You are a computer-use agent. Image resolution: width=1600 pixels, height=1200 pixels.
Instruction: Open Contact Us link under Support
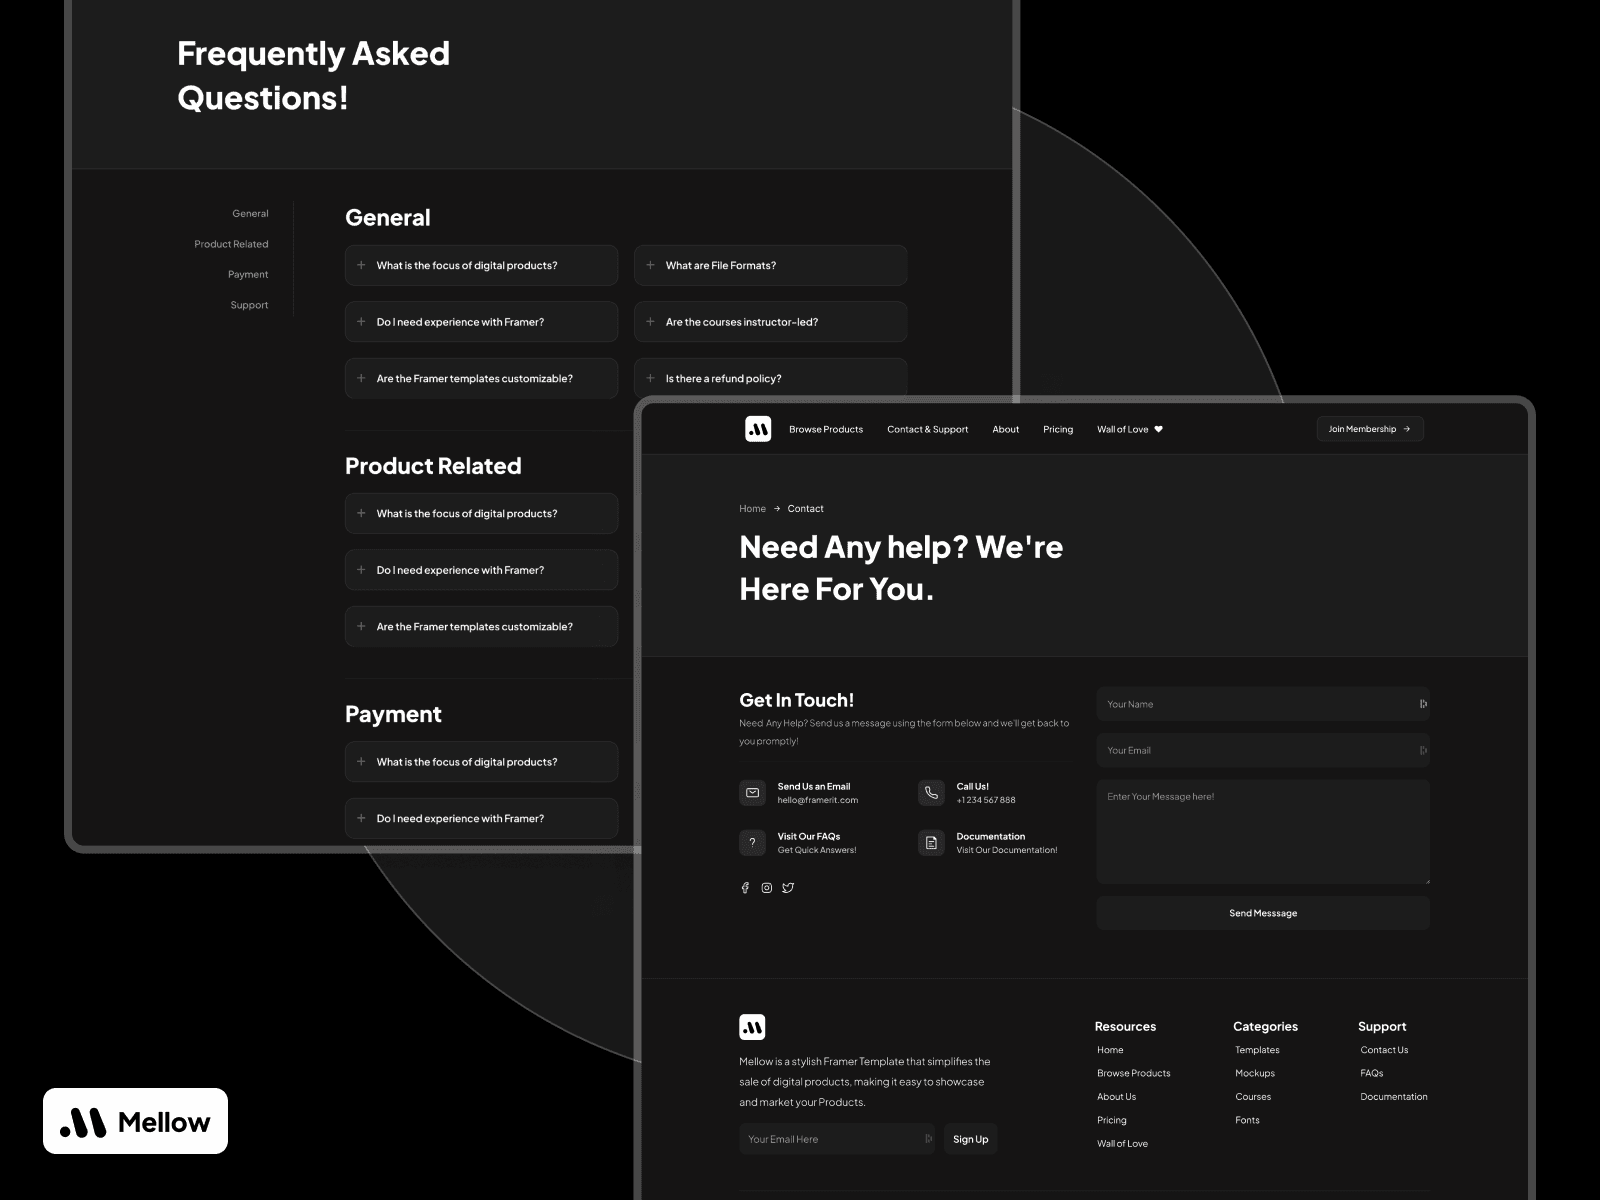(x=1384, y=1050)
